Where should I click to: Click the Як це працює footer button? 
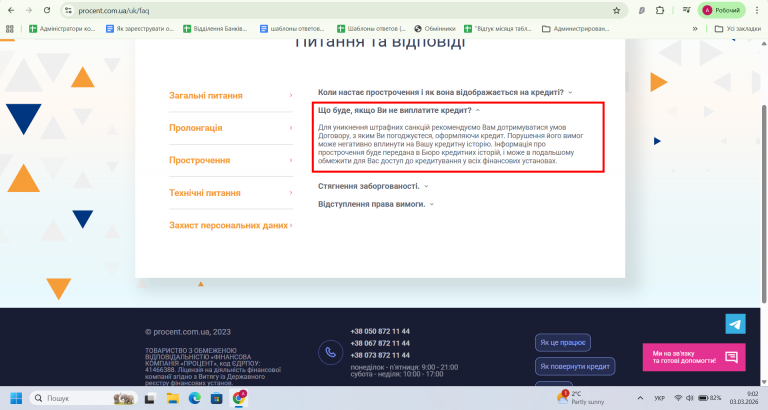pyautogui.click(x=562, y=342)
